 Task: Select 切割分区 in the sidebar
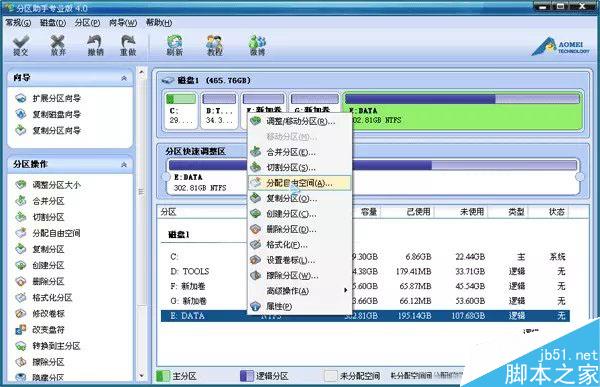(x=40, y=217)
